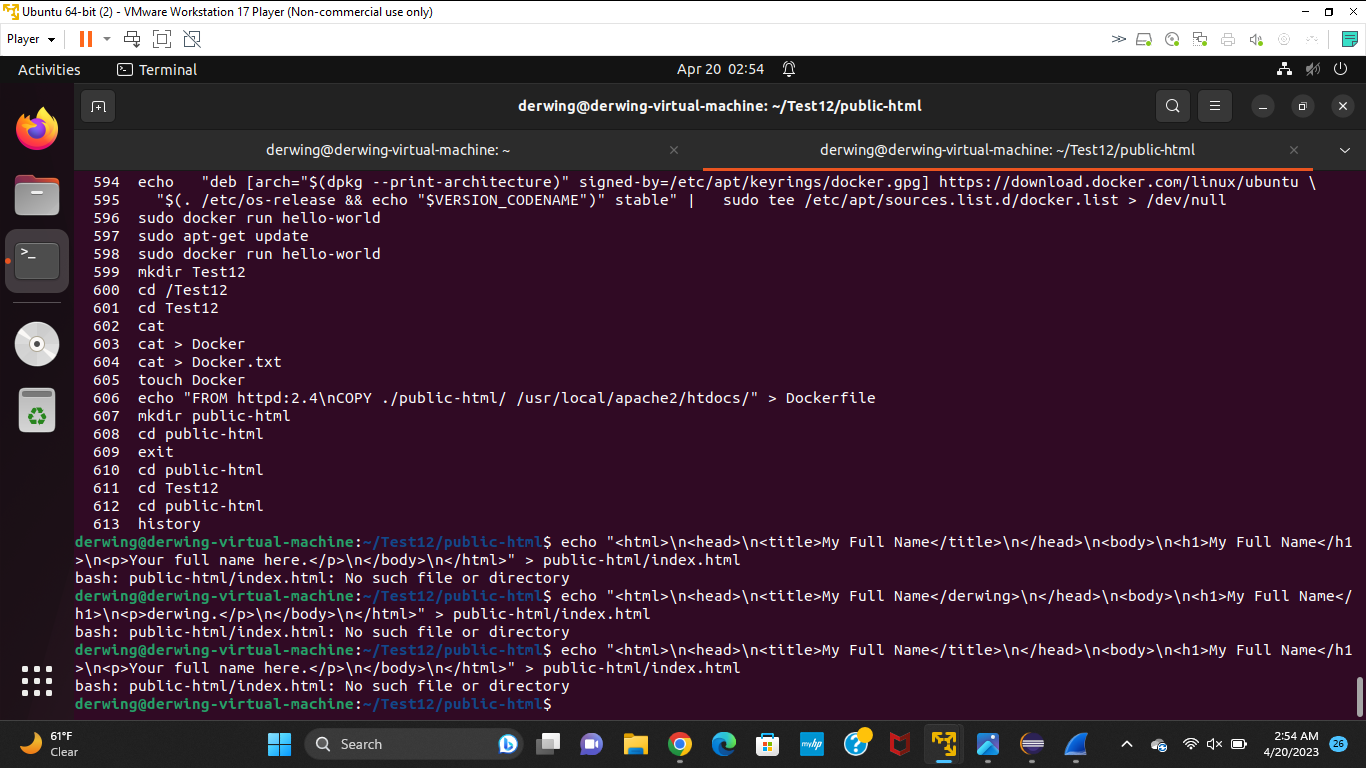
Task: Enter full screen mode in VMware toolbar
Action: click(161, 39)
